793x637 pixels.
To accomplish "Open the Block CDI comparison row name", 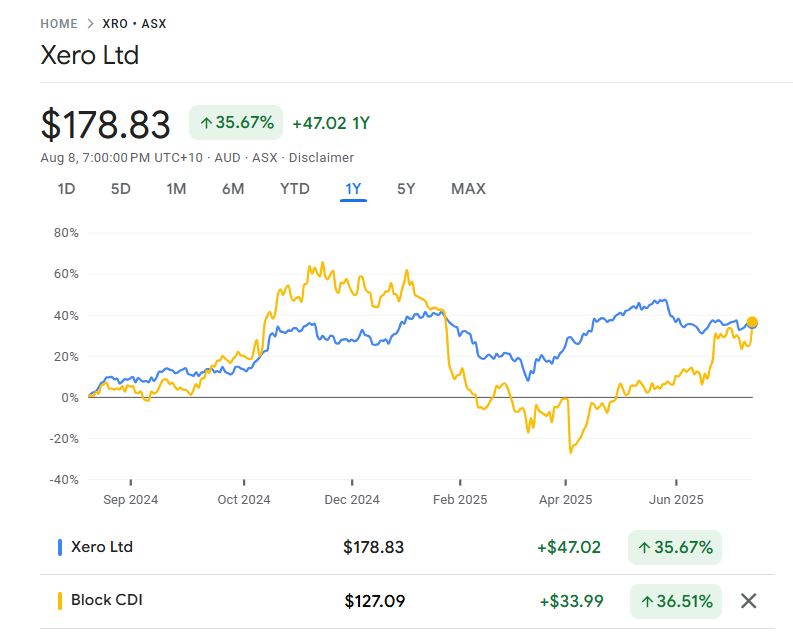I will point(107,600).
